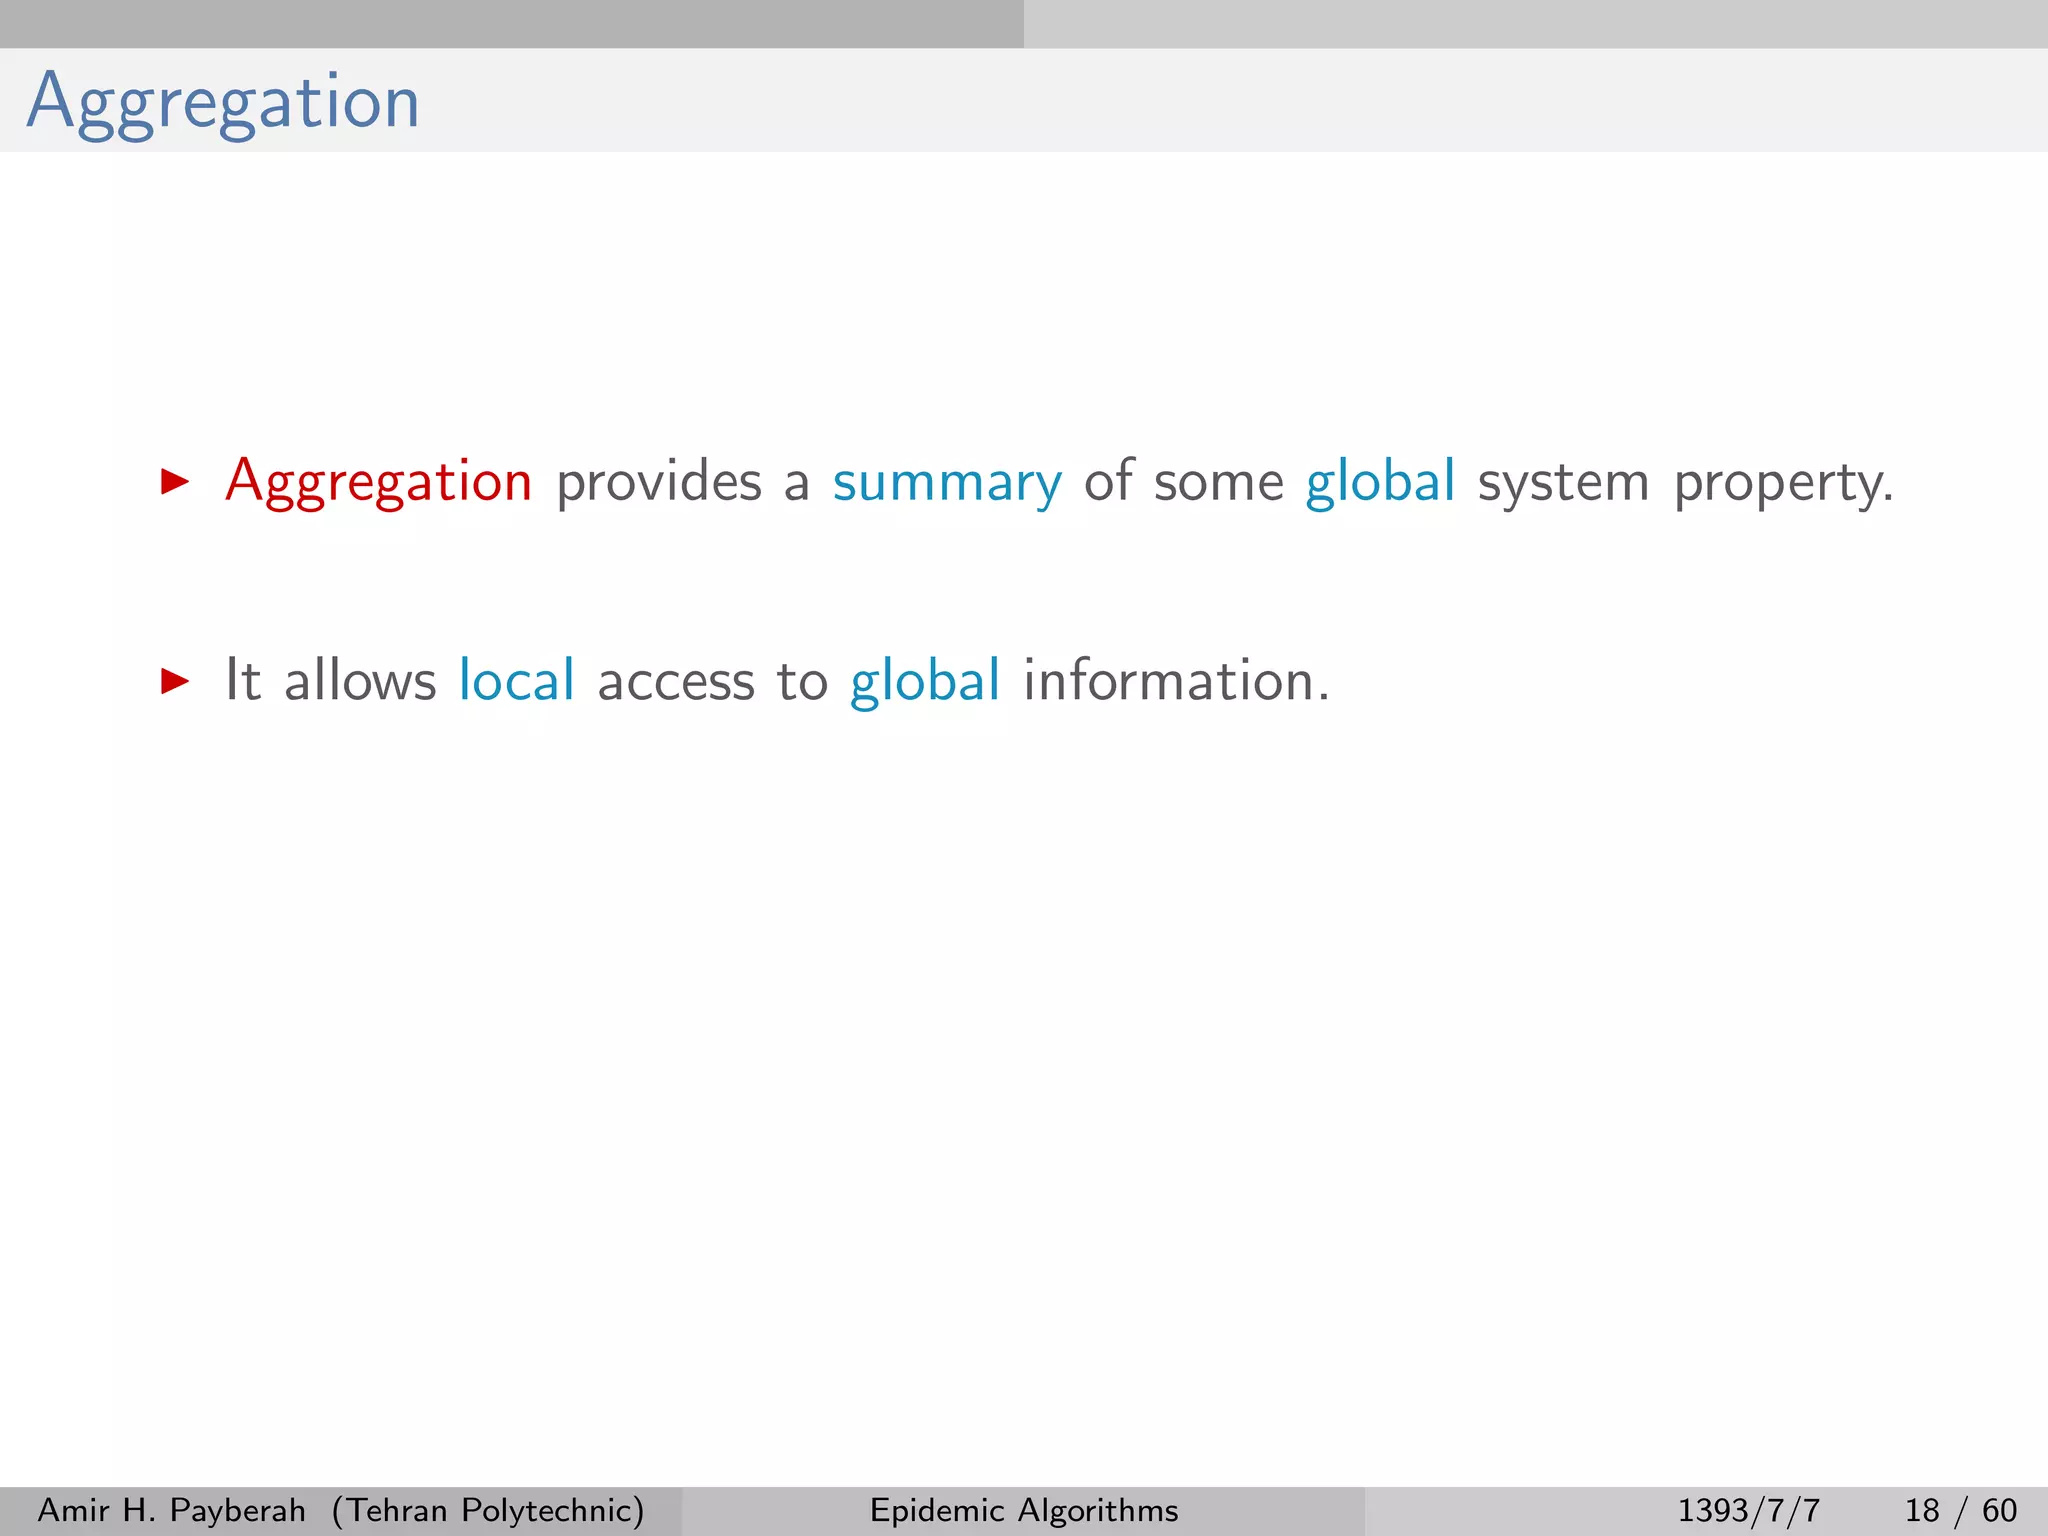The height and width of the screenshot is (1536, 2048).
Task: Click the blue word local
Action: pos(516,681)
